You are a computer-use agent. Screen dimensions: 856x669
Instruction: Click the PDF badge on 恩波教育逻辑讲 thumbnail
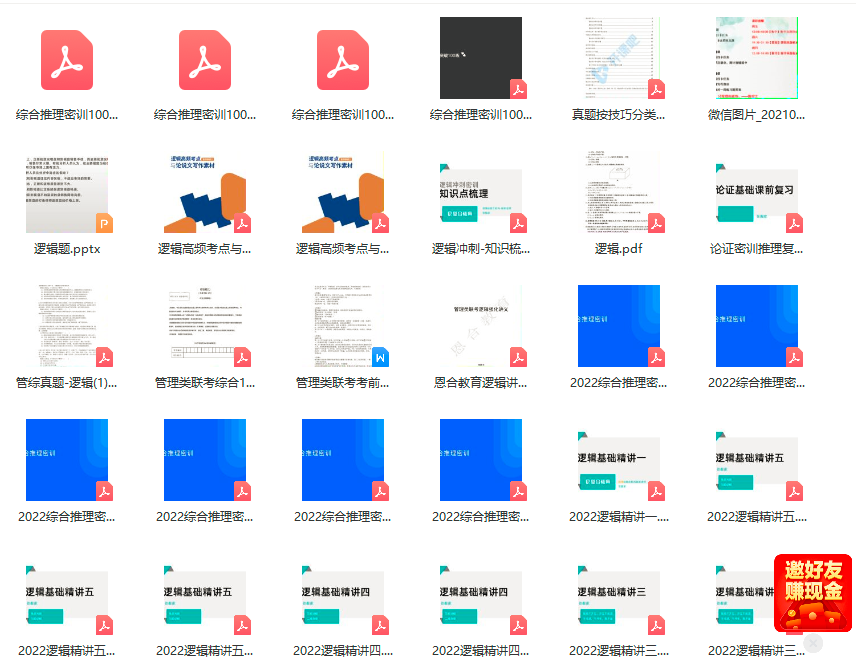(517, 356)
